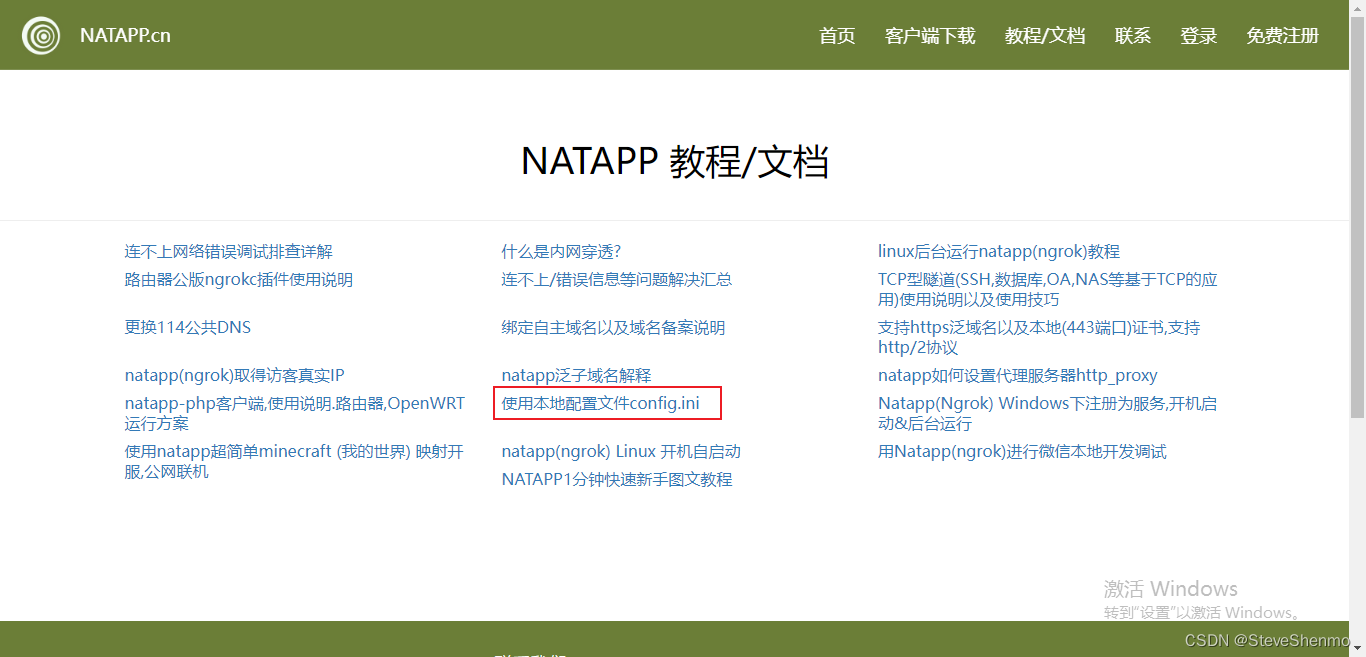Click 免费注册 in the navigation bar
Viewport: 1366px width, 657px height.
(1283, 36)
